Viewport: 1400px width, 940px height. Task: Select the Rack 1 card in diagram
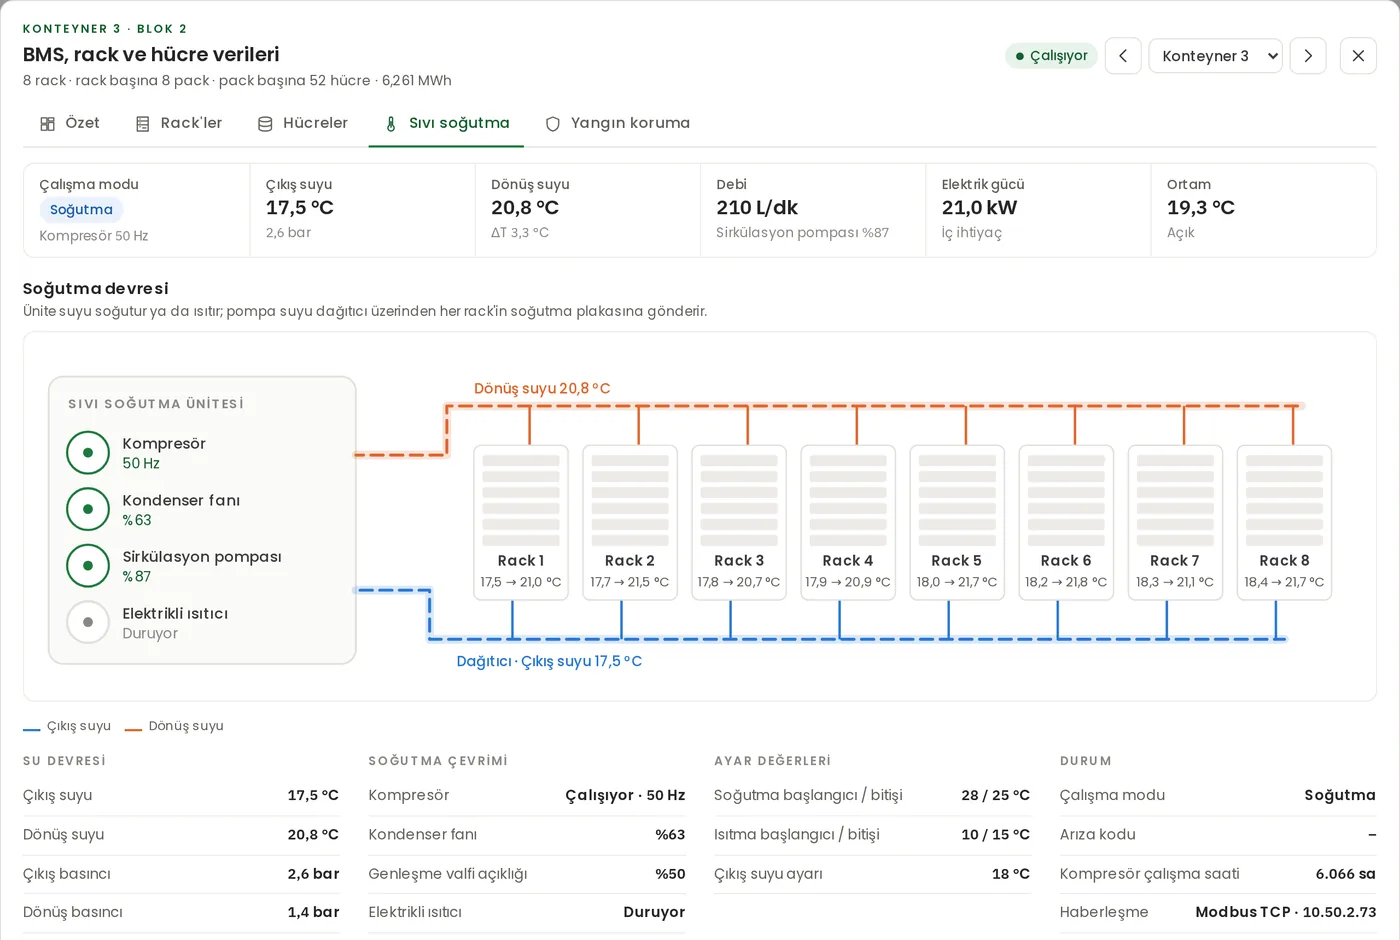tap(521, 523)
